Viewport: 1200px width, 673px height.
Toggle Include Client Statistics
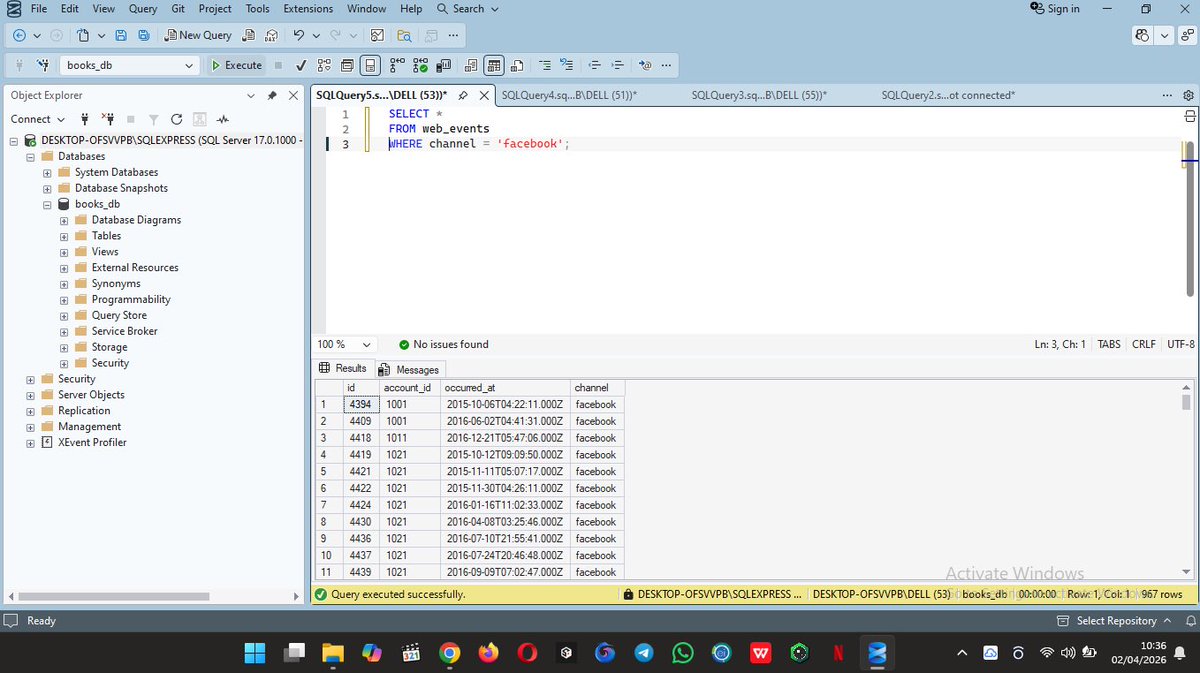pyautogui.click(x=443, y=65)
